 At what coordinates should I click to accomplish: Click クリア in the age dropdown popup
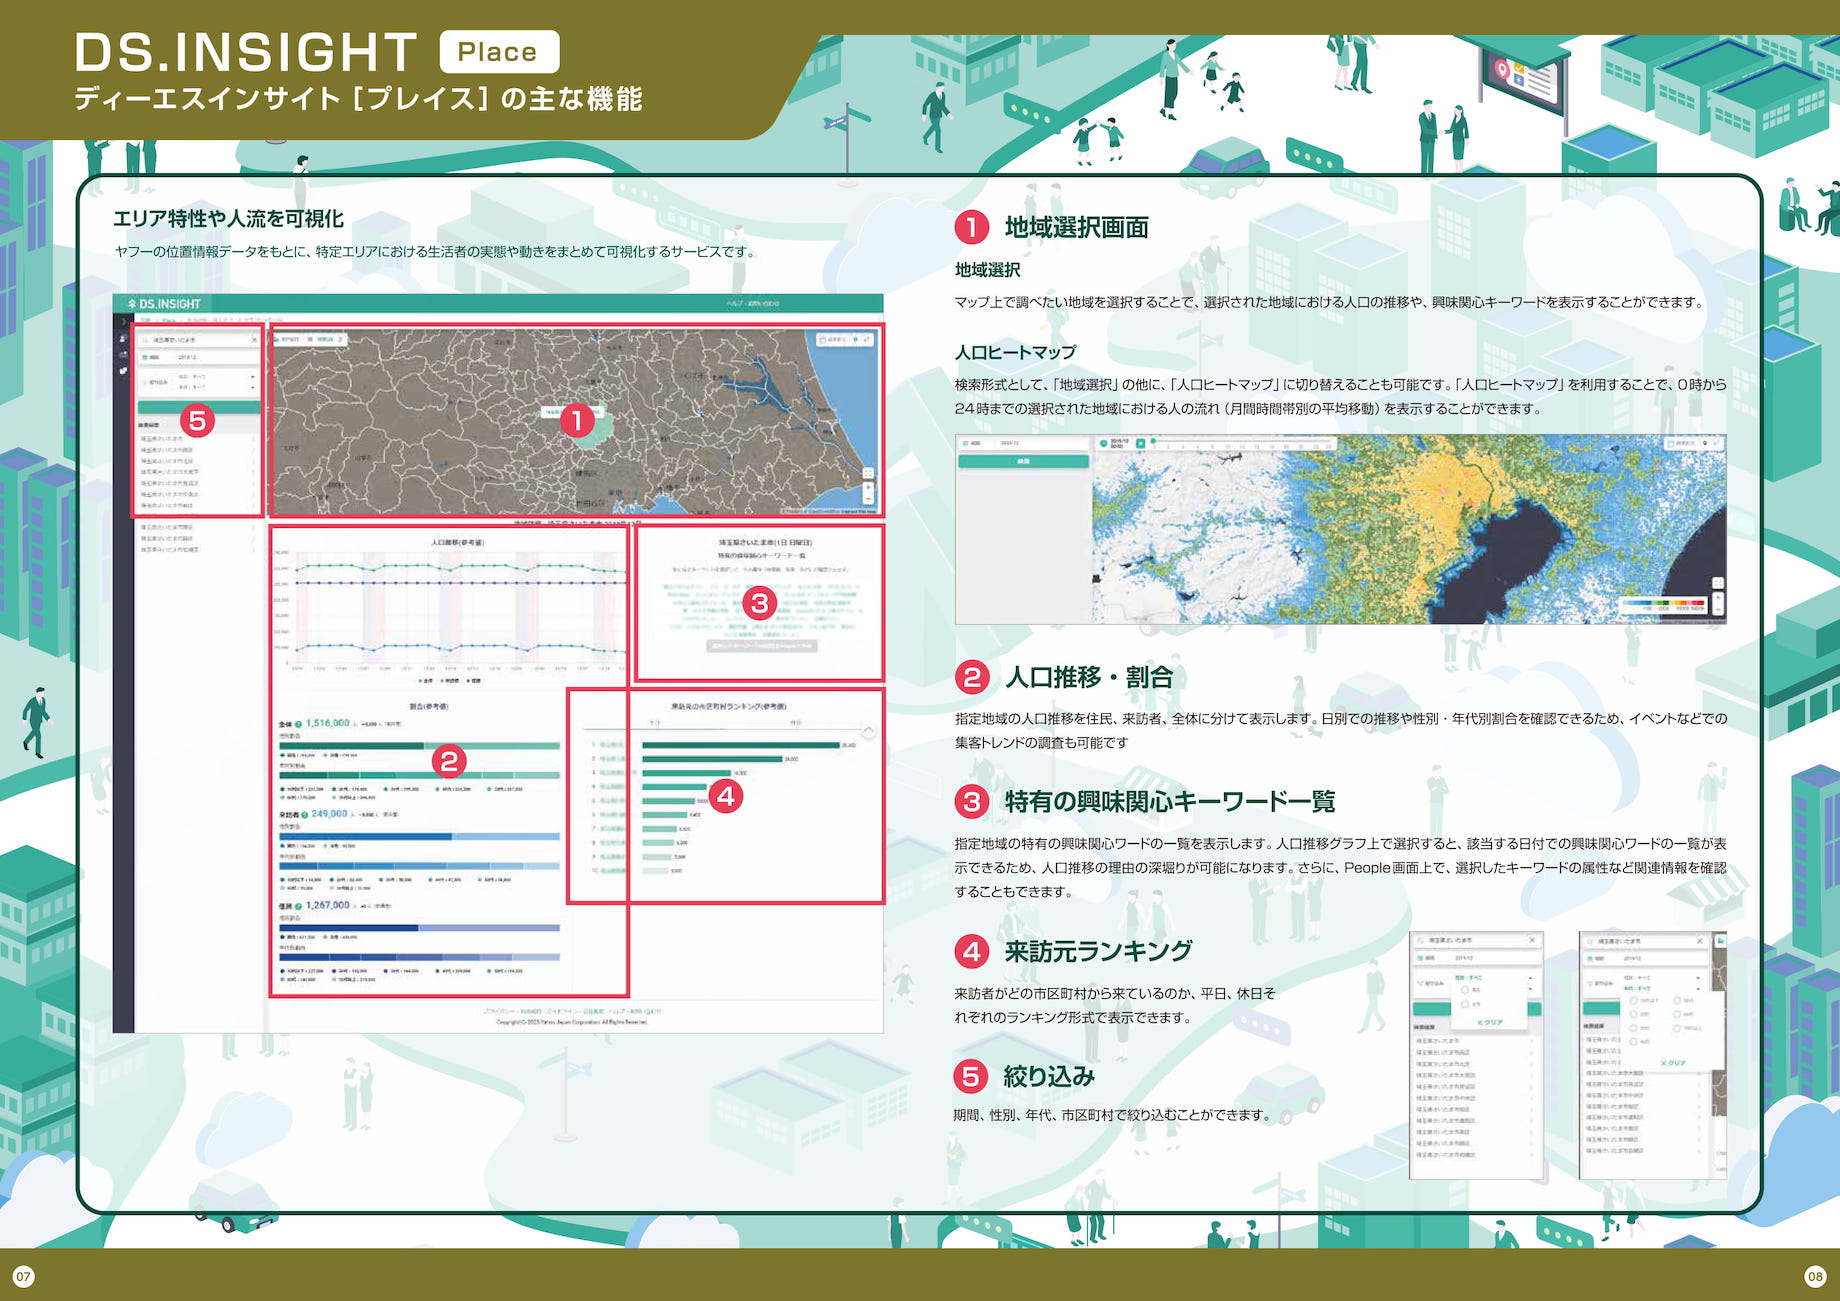tap(1673, 1063)
